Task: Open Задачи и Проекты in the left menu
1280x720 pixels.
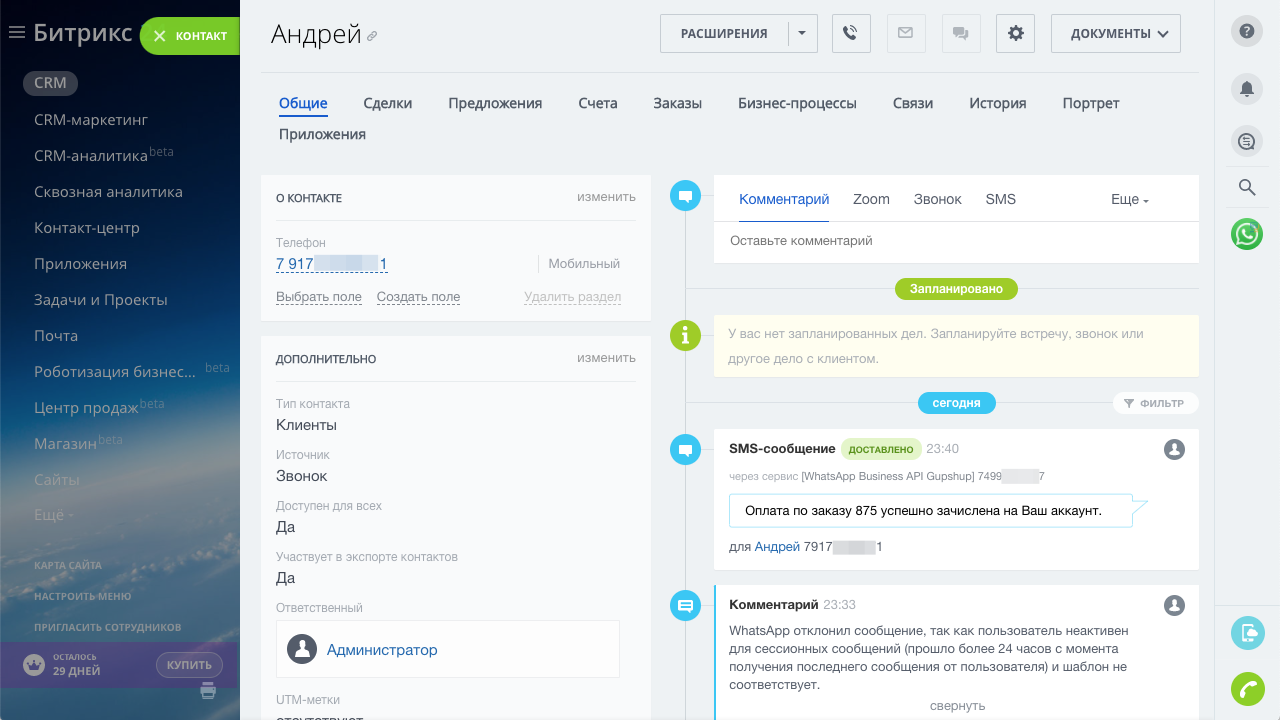Action: pyautogui.click(x=101, y=300)
